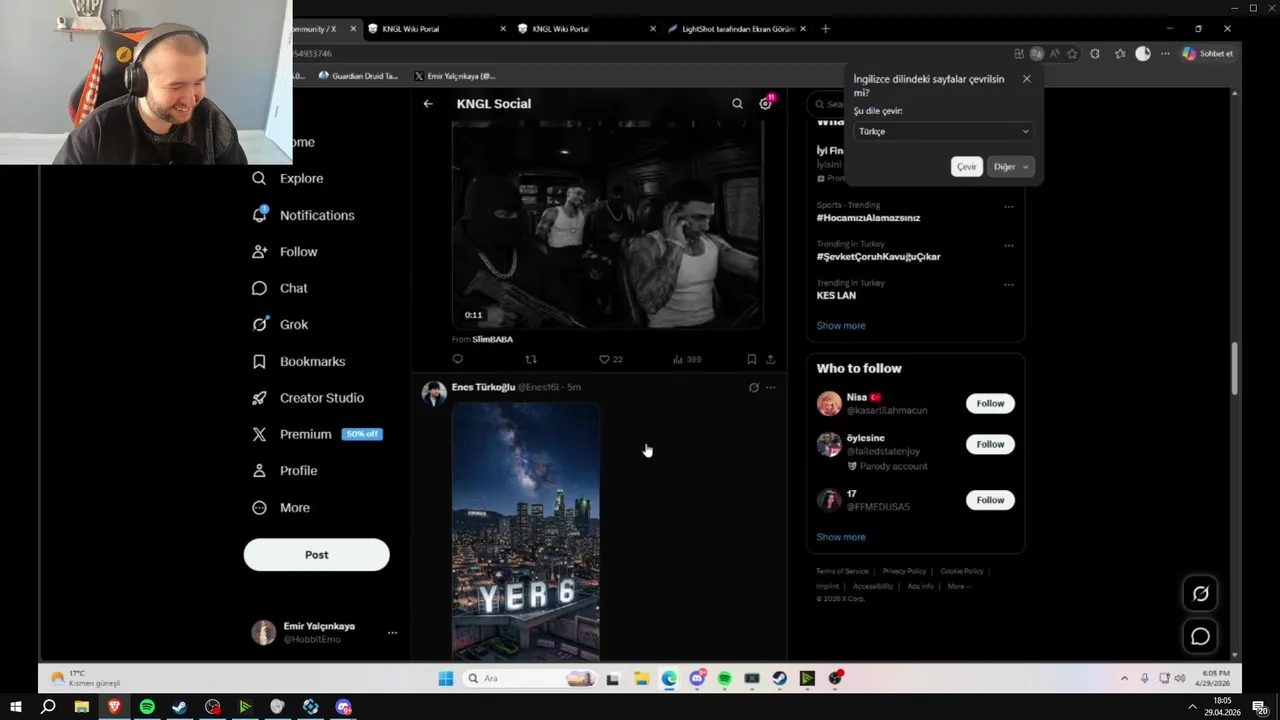1280x720 pixels.
Task: Open Brave browser on outer taskbar
Action: coord(114,707)
